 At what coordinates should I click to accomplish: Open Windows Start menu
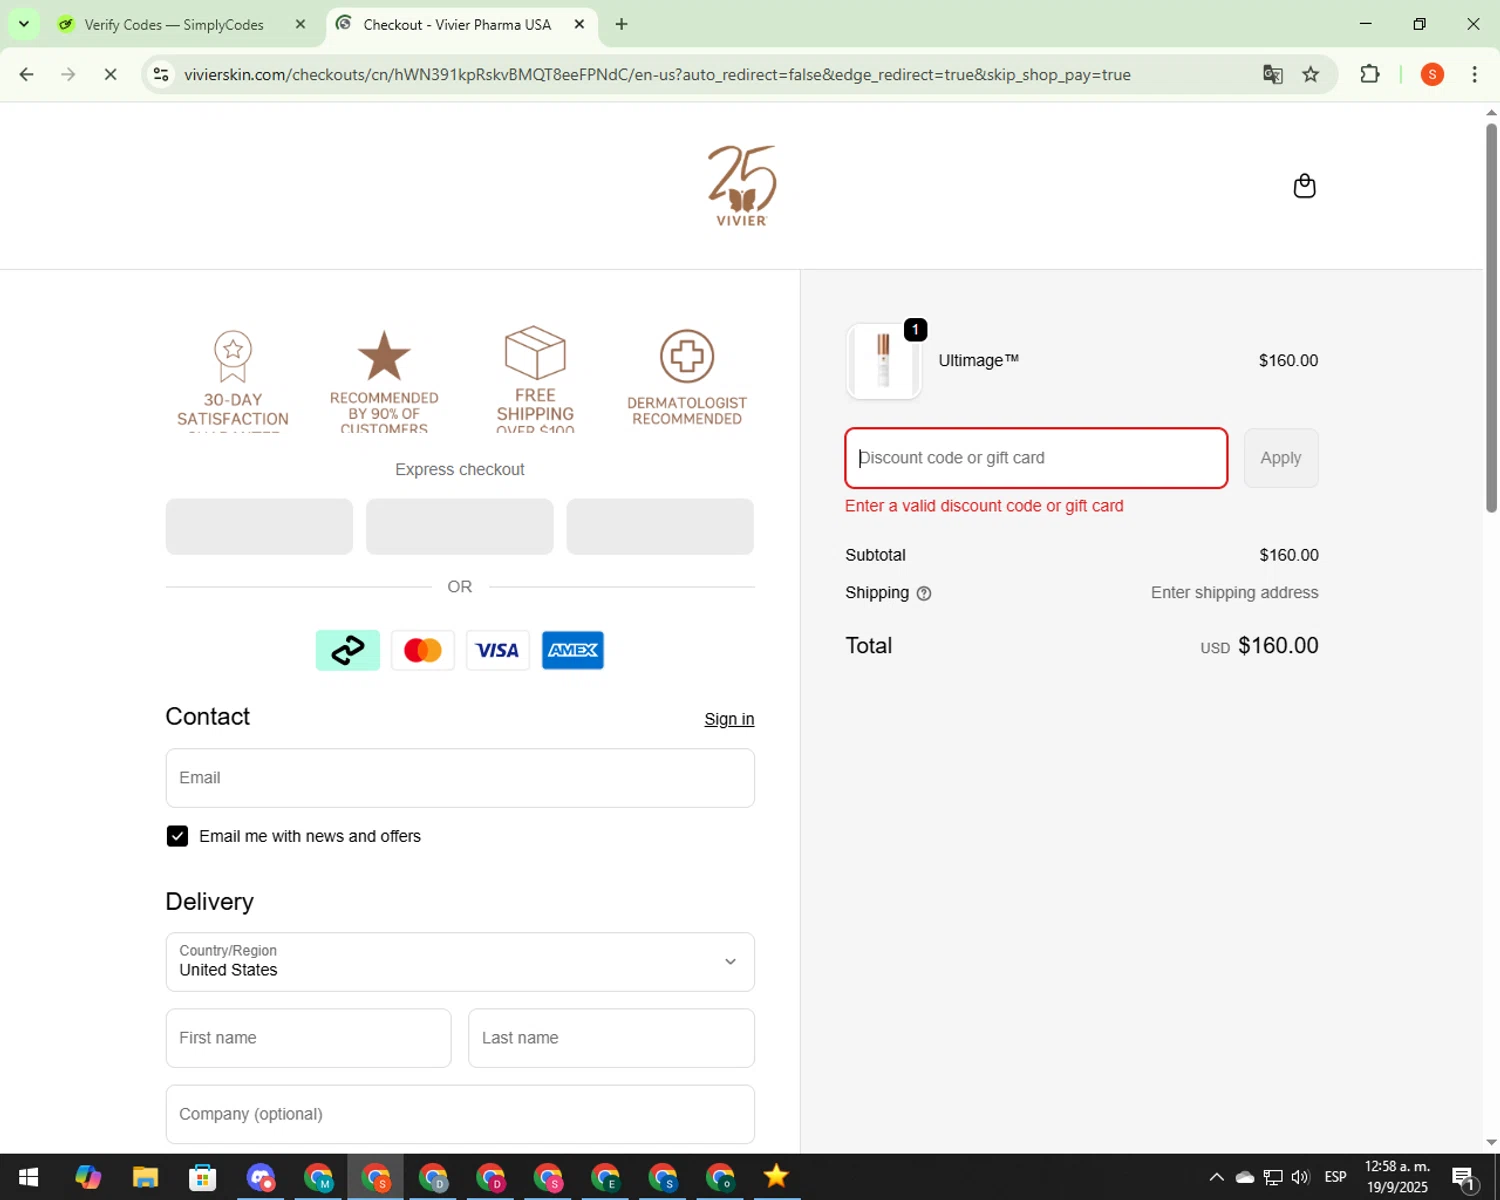pos(28,1177)
